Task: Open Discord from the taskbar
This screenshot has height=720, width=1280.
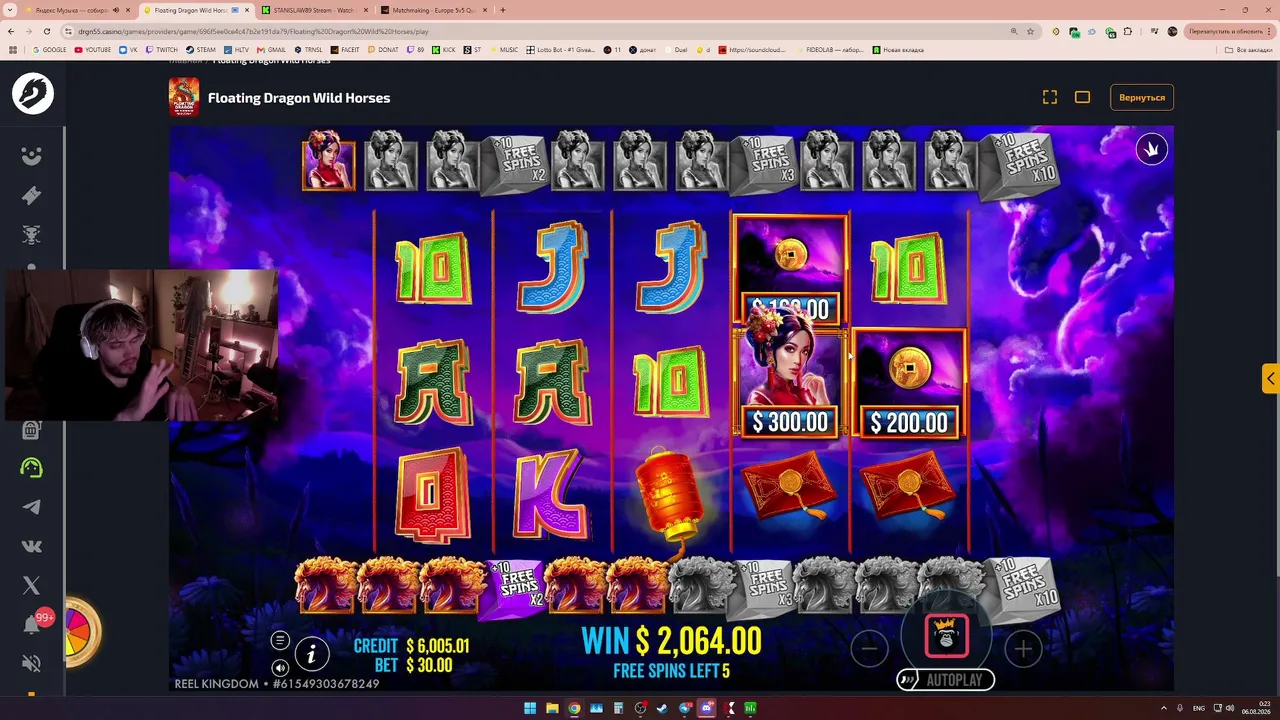Action: tap(707, 709)
